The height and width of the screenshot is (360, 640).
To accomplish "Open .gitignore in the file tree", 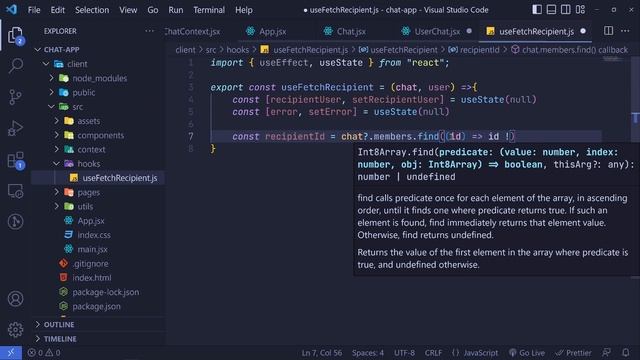I will 91,264.
